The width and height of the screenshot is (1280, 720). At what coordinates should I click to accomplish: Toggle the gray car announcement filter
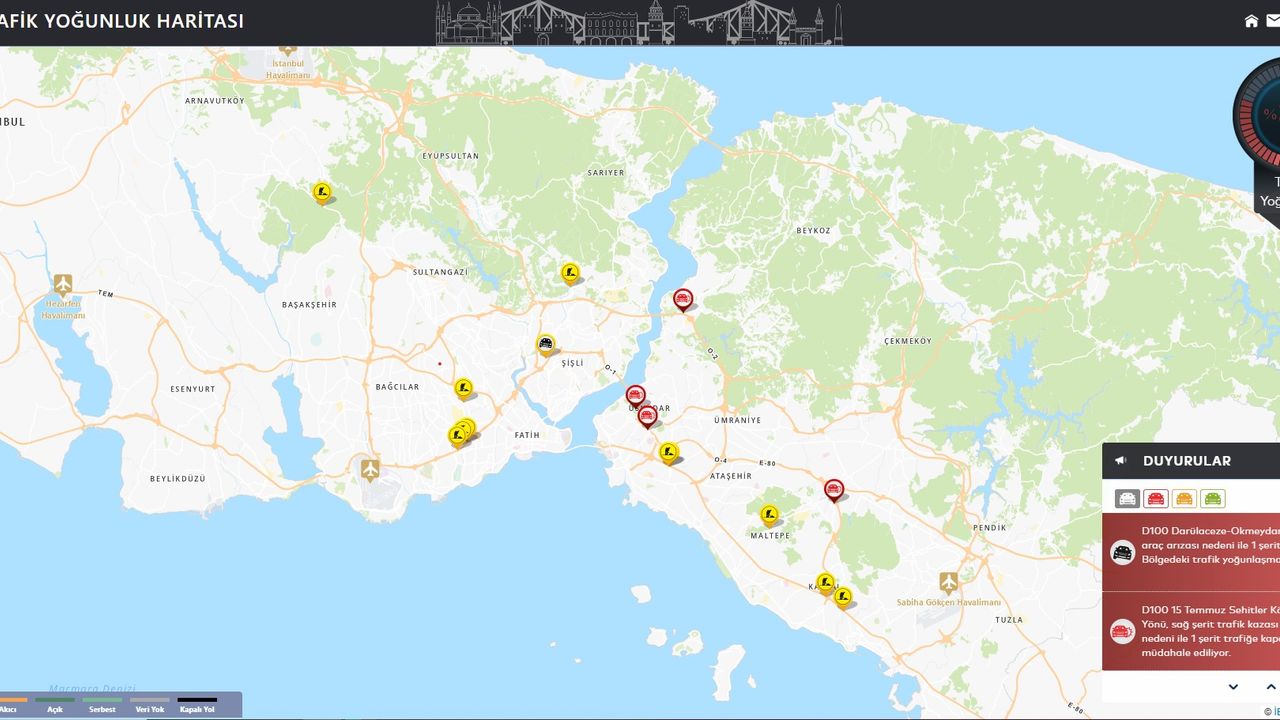pos(1127,498)
